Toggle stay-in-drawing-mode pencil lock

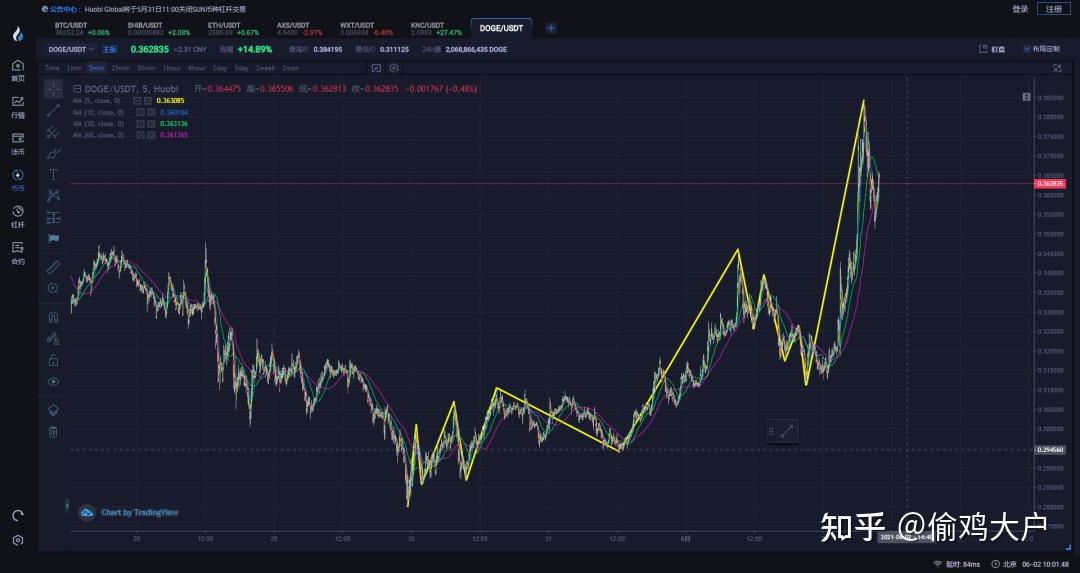[x=53, y=339]
